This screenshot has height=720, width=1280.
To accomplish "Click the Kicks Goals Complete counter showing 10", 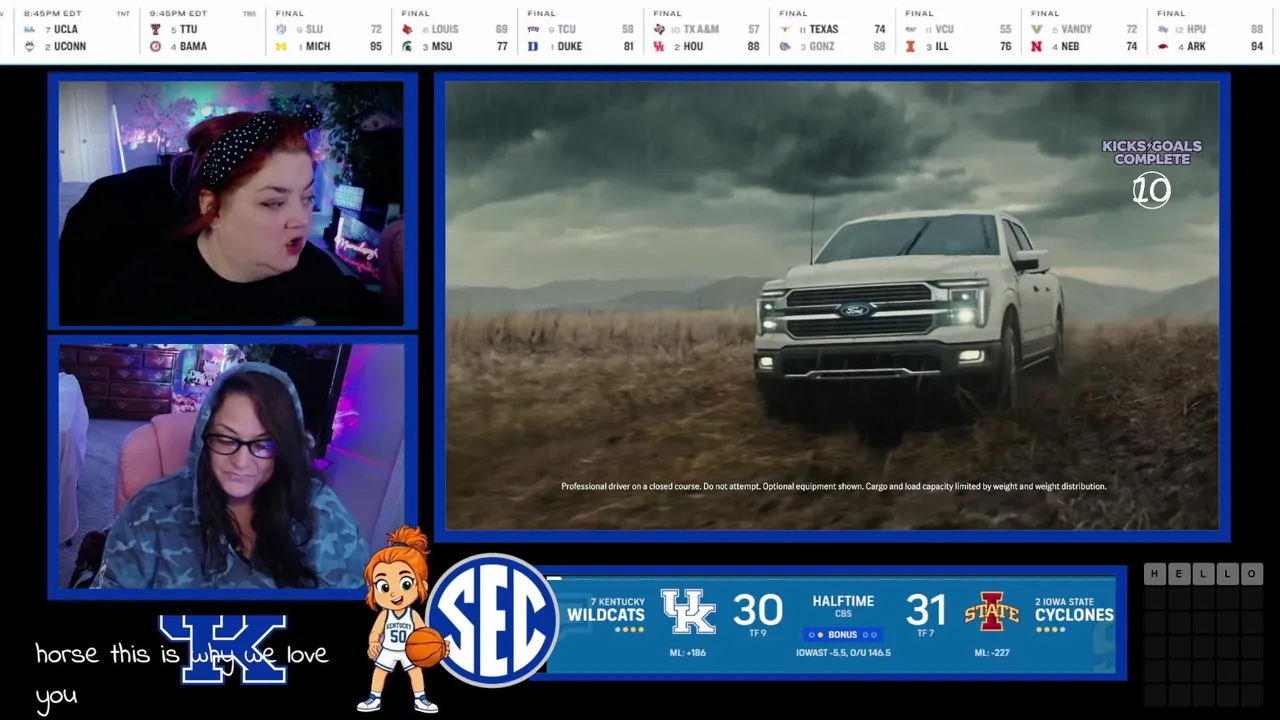I will [1152, 172].
